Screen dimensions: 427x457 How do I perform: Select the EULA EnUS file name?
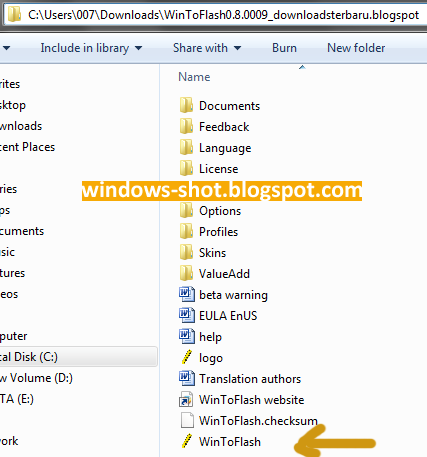pos(228,316)
